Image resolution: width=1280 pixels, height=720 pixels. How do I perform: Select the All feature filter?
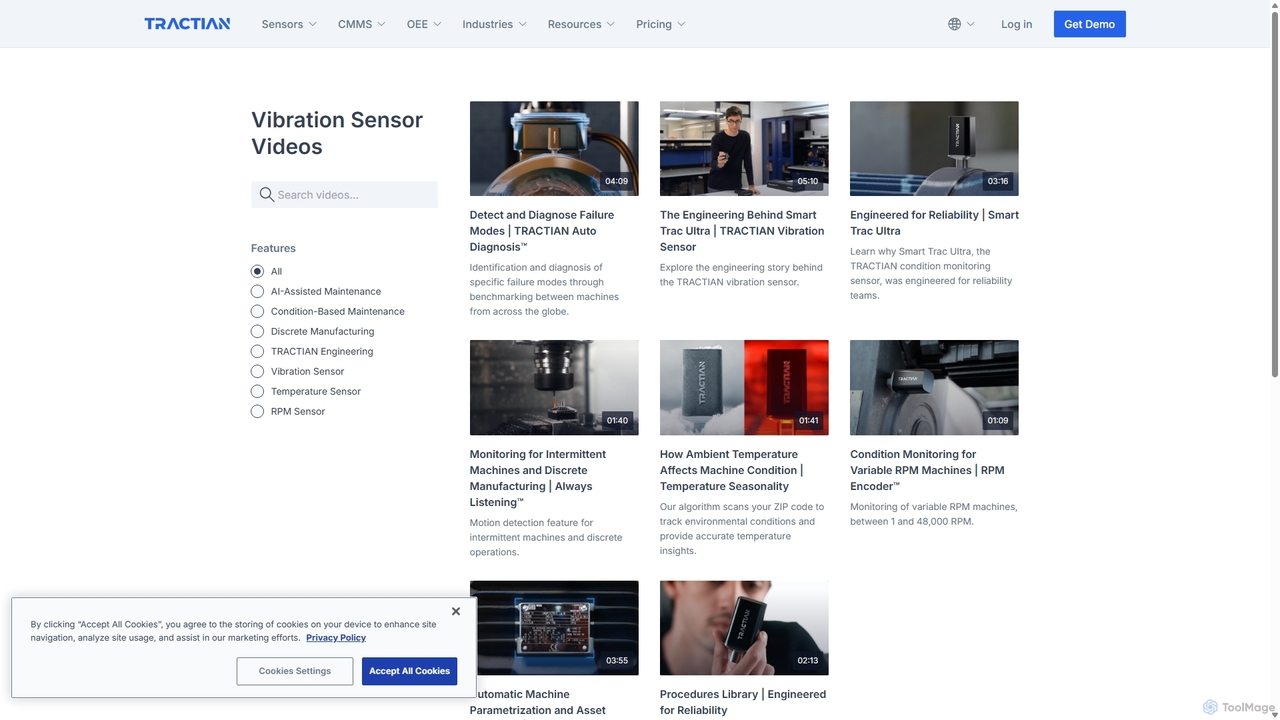point(257,271)
